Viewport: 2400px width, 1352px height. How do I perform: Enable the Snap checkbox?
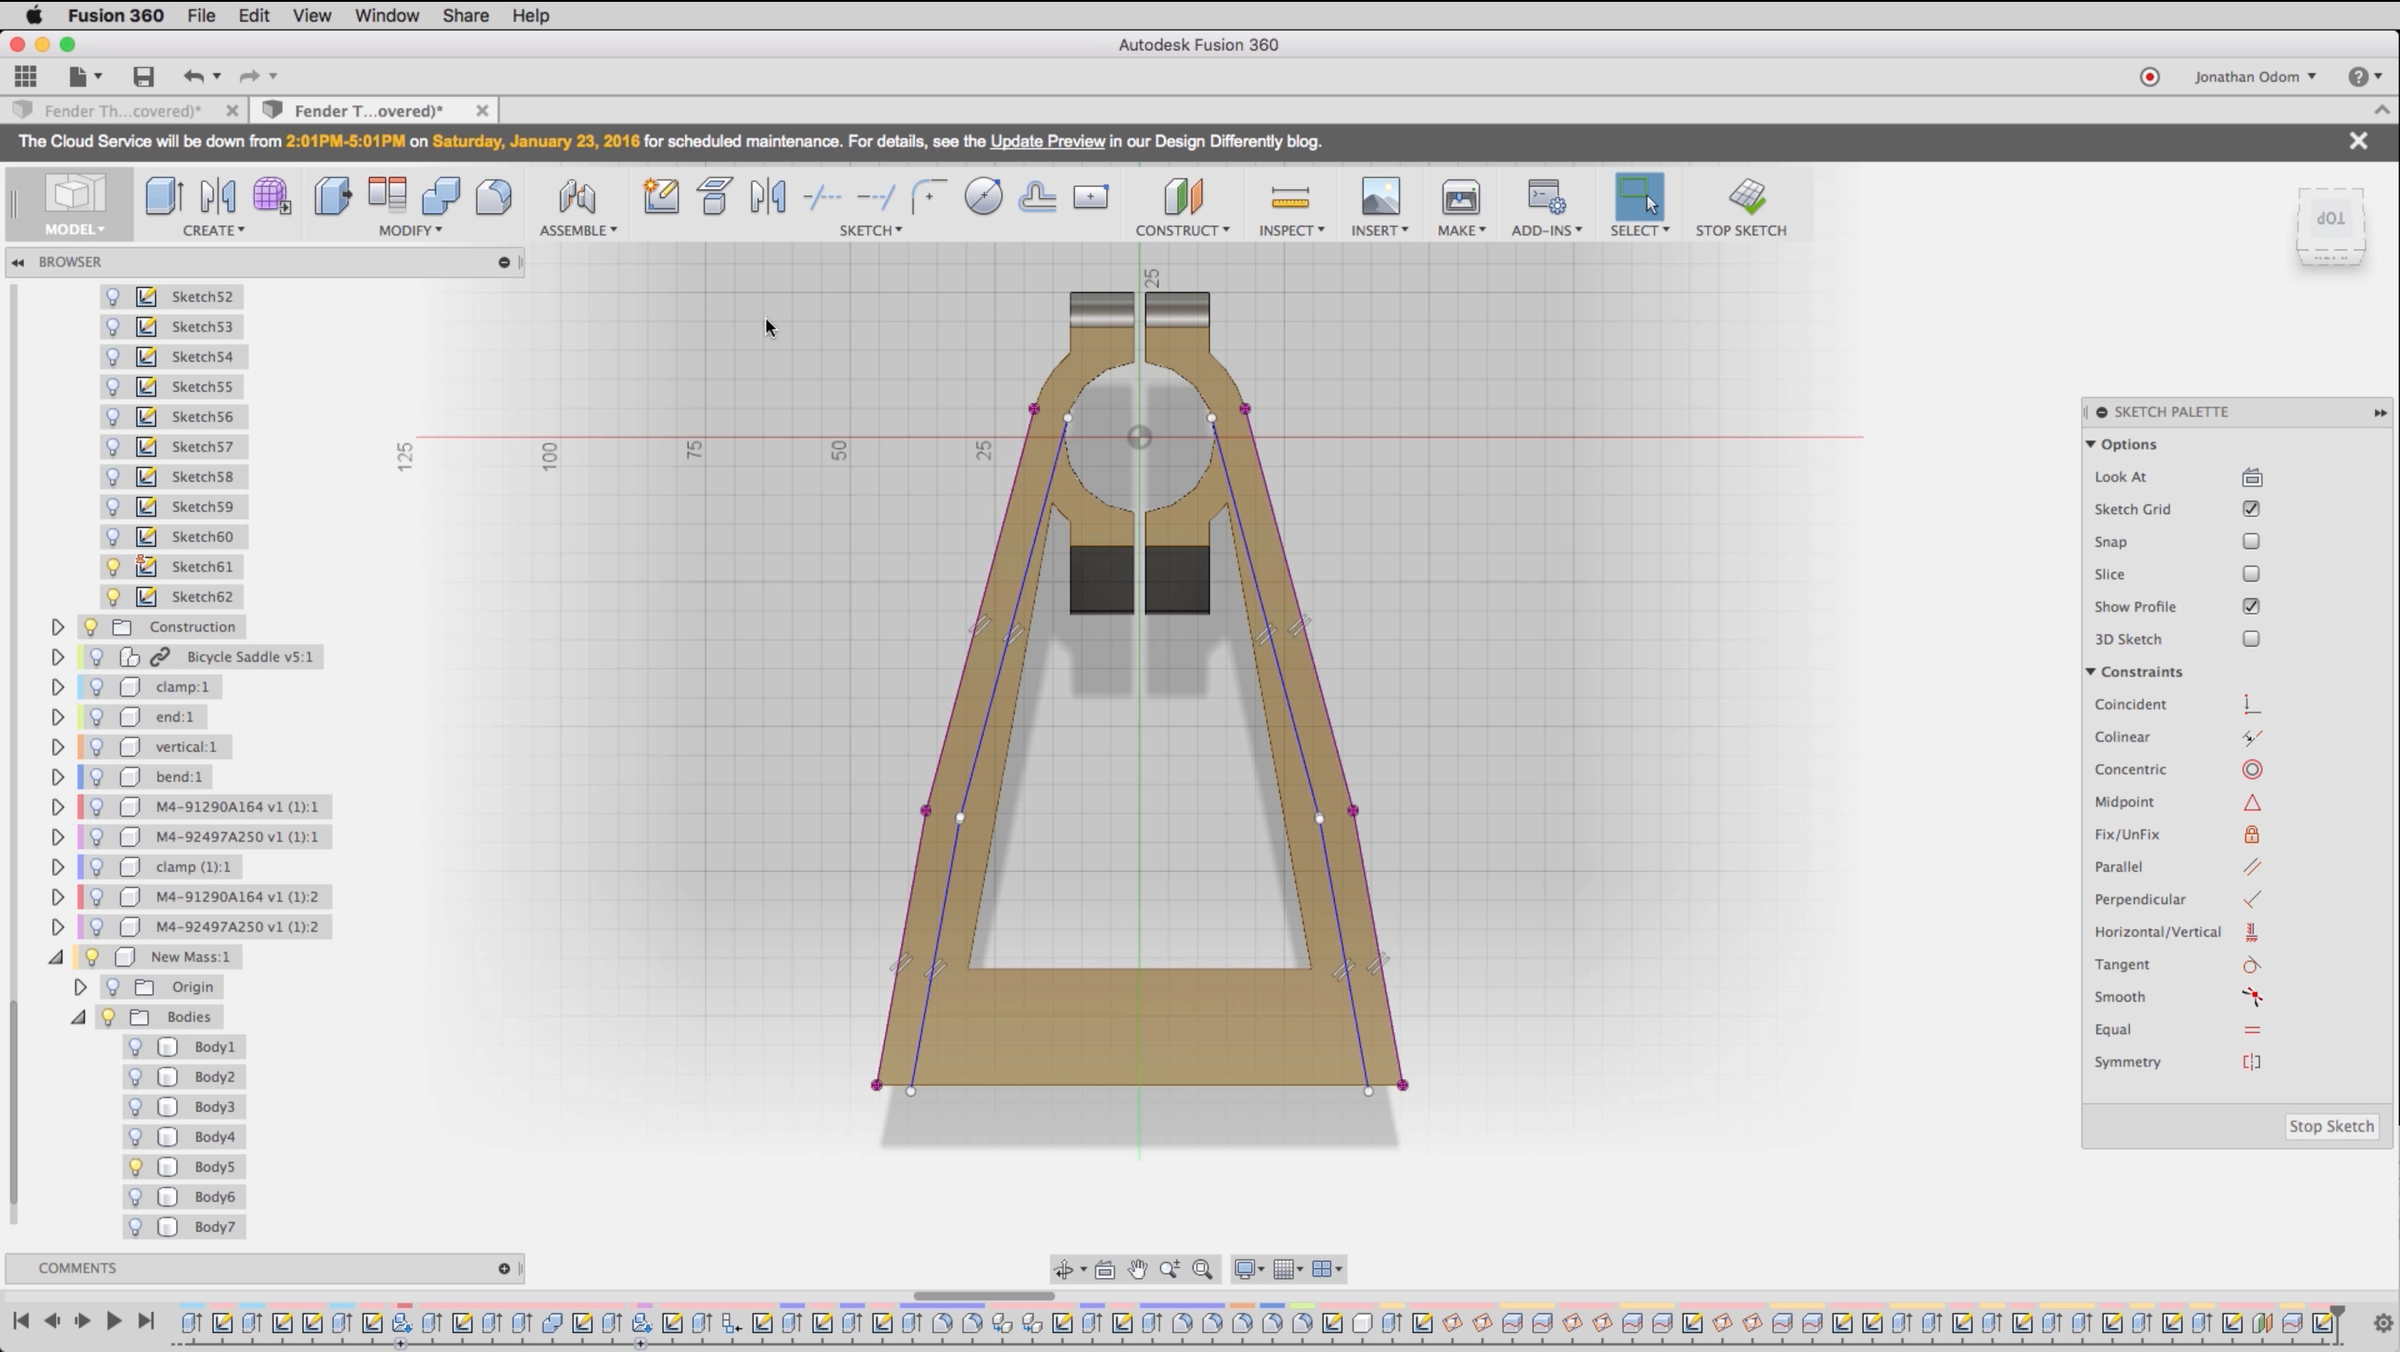click(x=2251, y=542)
